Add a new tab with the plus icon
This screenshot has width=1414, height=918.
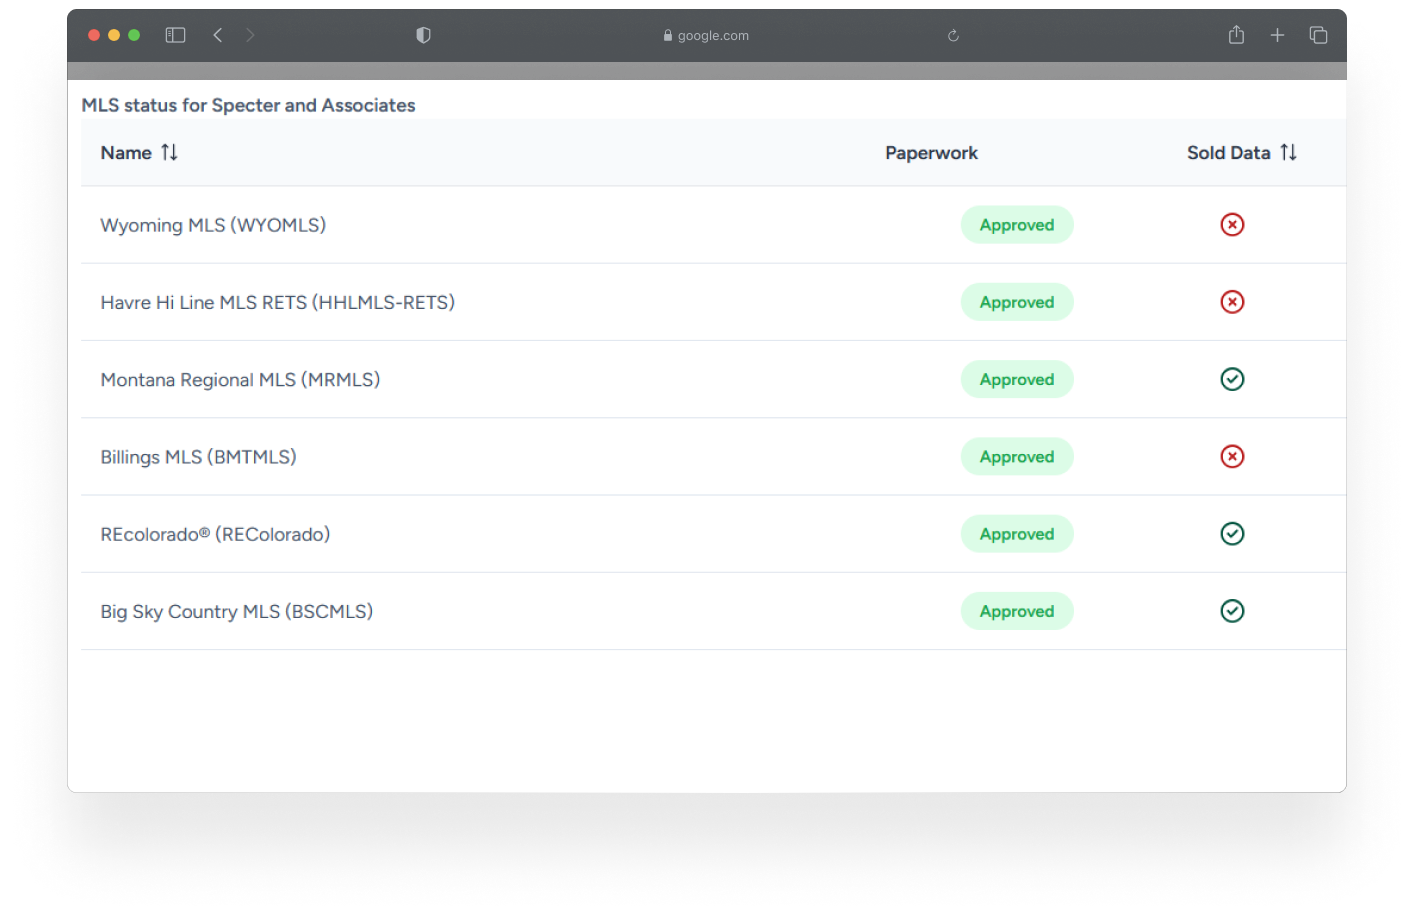[1277, 35]
